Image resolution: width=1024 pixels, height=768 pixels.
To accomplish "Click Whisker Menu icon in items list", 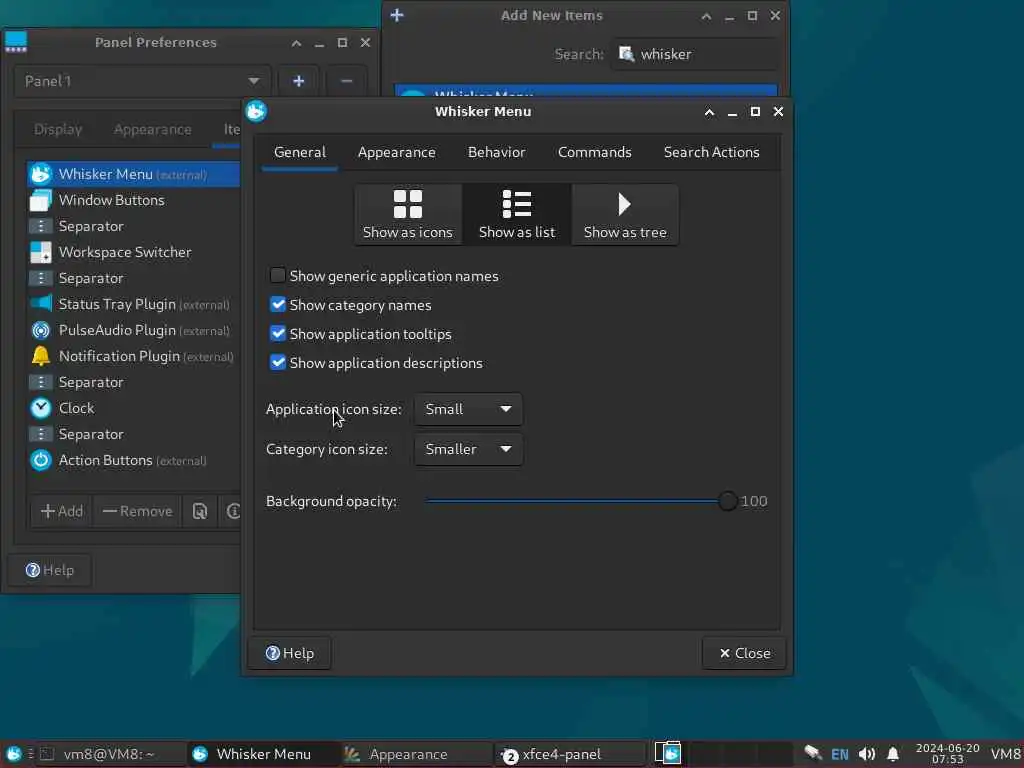I will coord(40,174).
